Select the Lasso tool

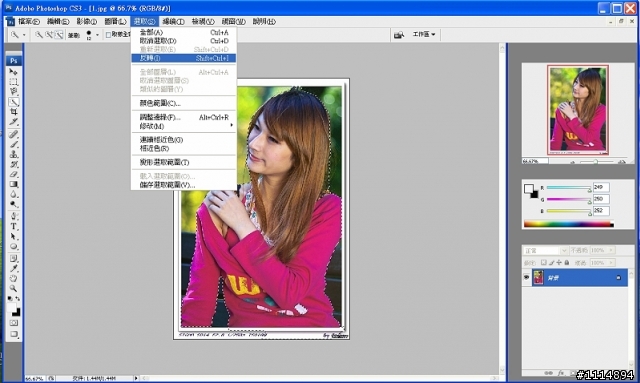click(x=13, y=91)
